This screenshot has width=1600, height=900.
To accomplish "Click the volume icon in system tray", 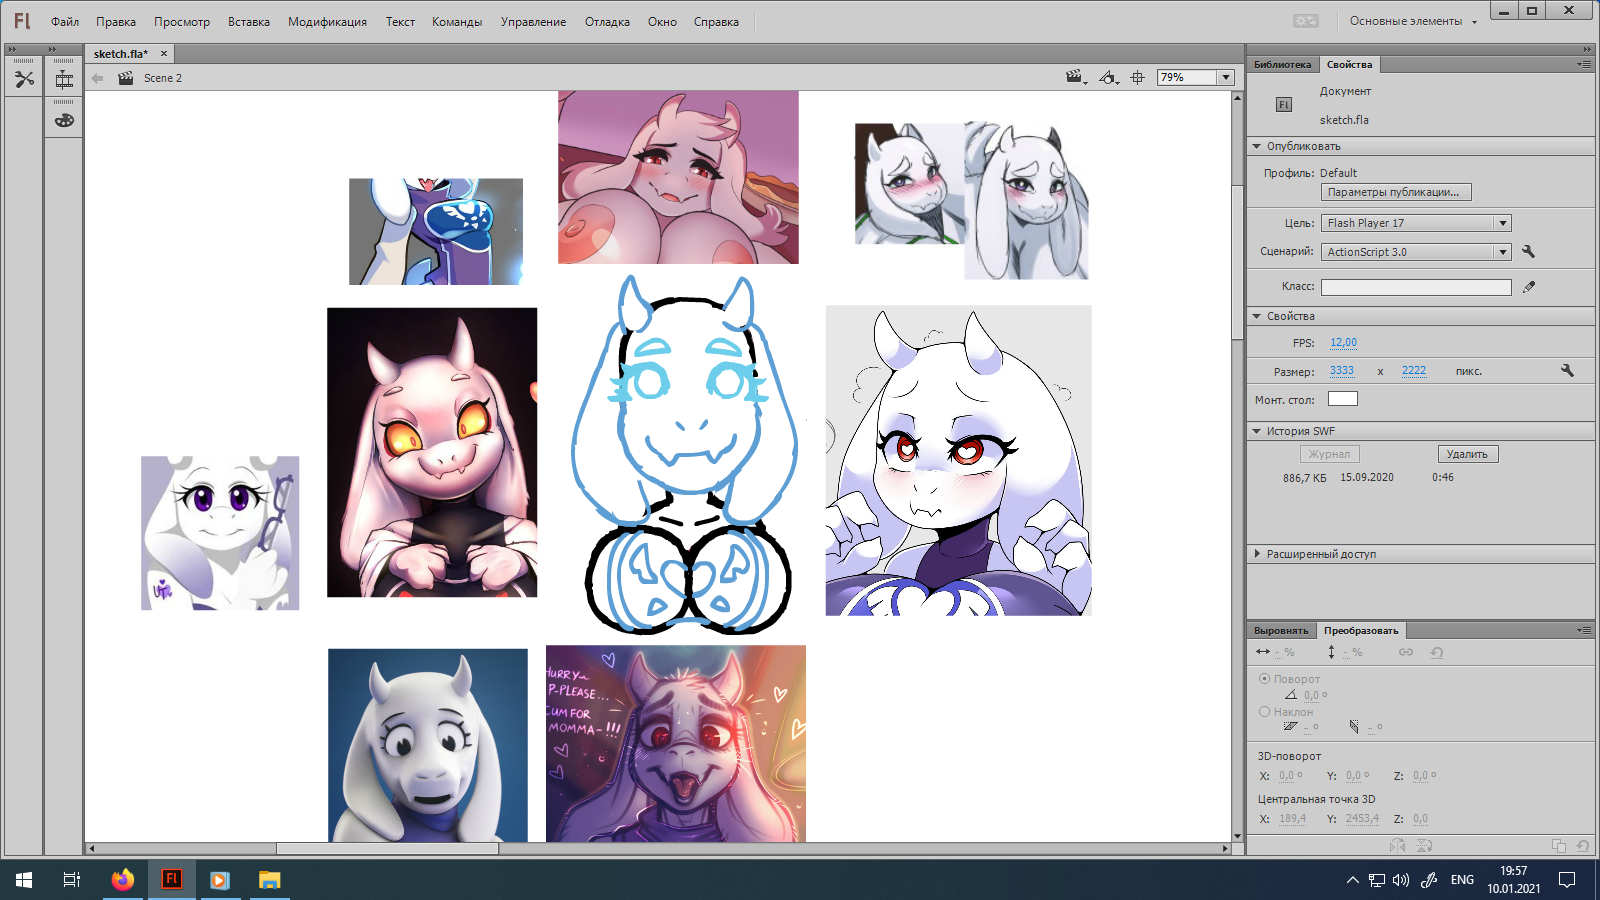I will click(1401, 880).
